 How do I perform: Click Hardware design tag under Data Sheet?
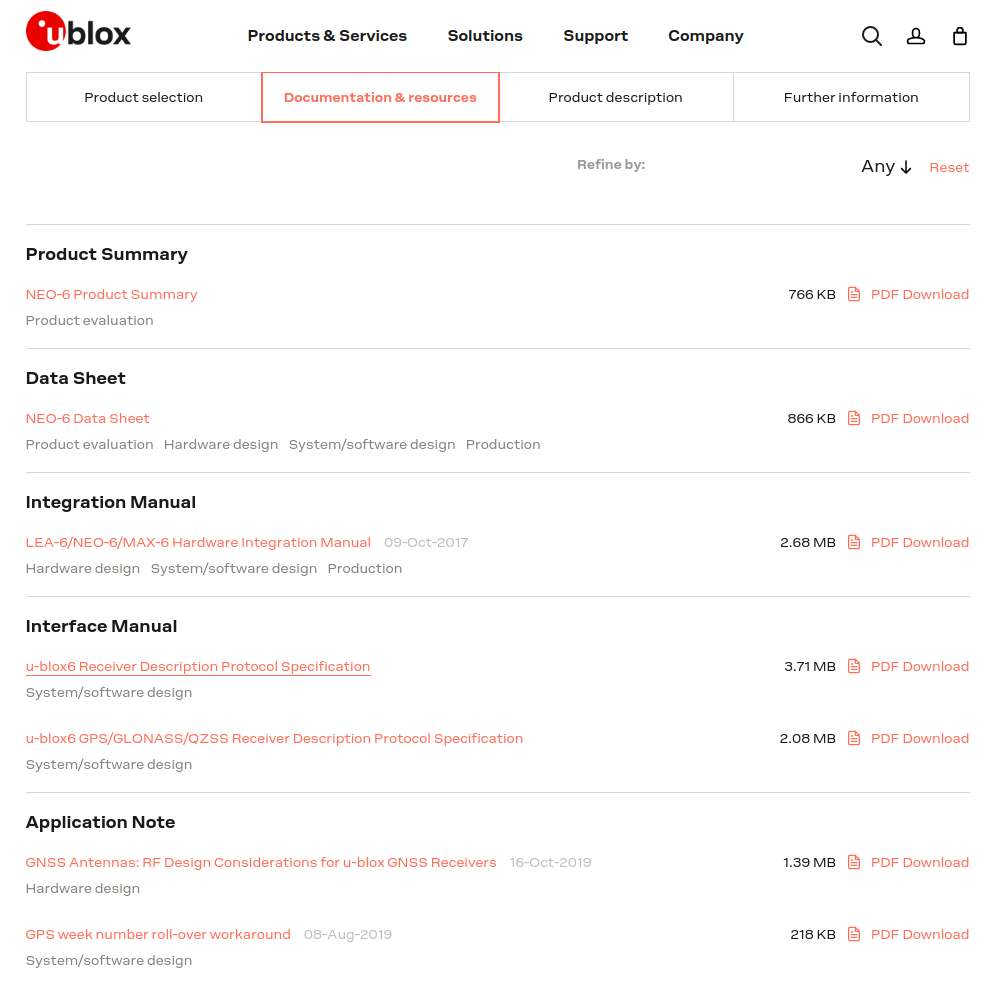pos(221,444)
